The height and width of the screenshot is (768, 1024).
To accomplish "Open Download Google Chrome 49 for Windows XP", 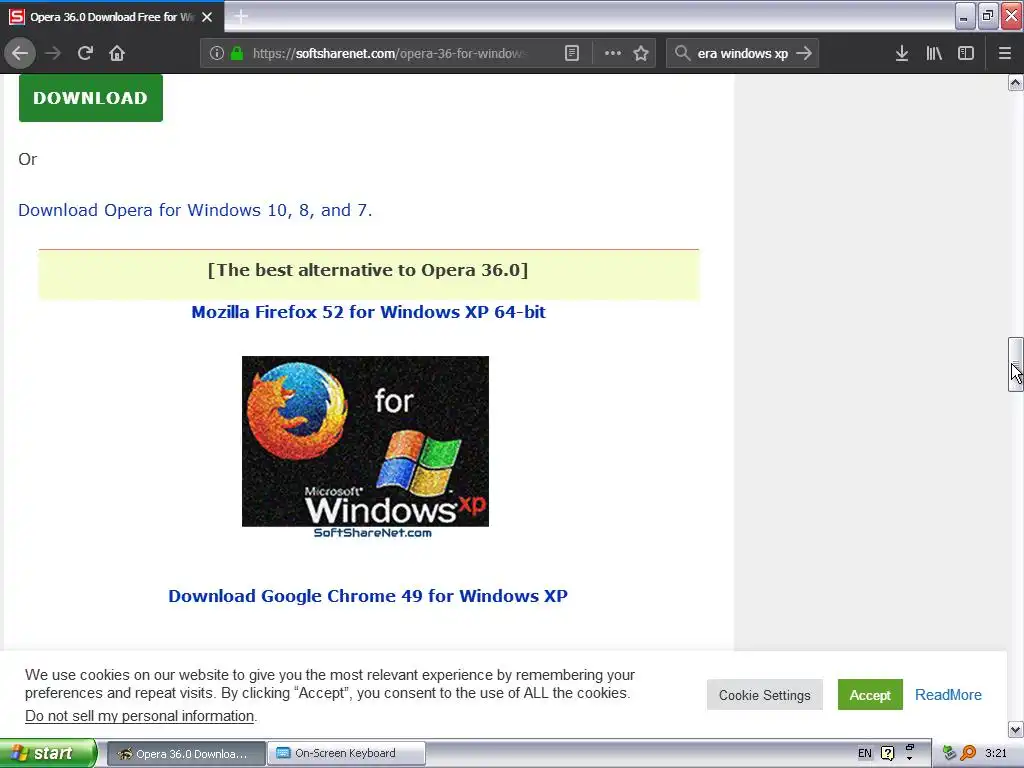I will (368, 596).
